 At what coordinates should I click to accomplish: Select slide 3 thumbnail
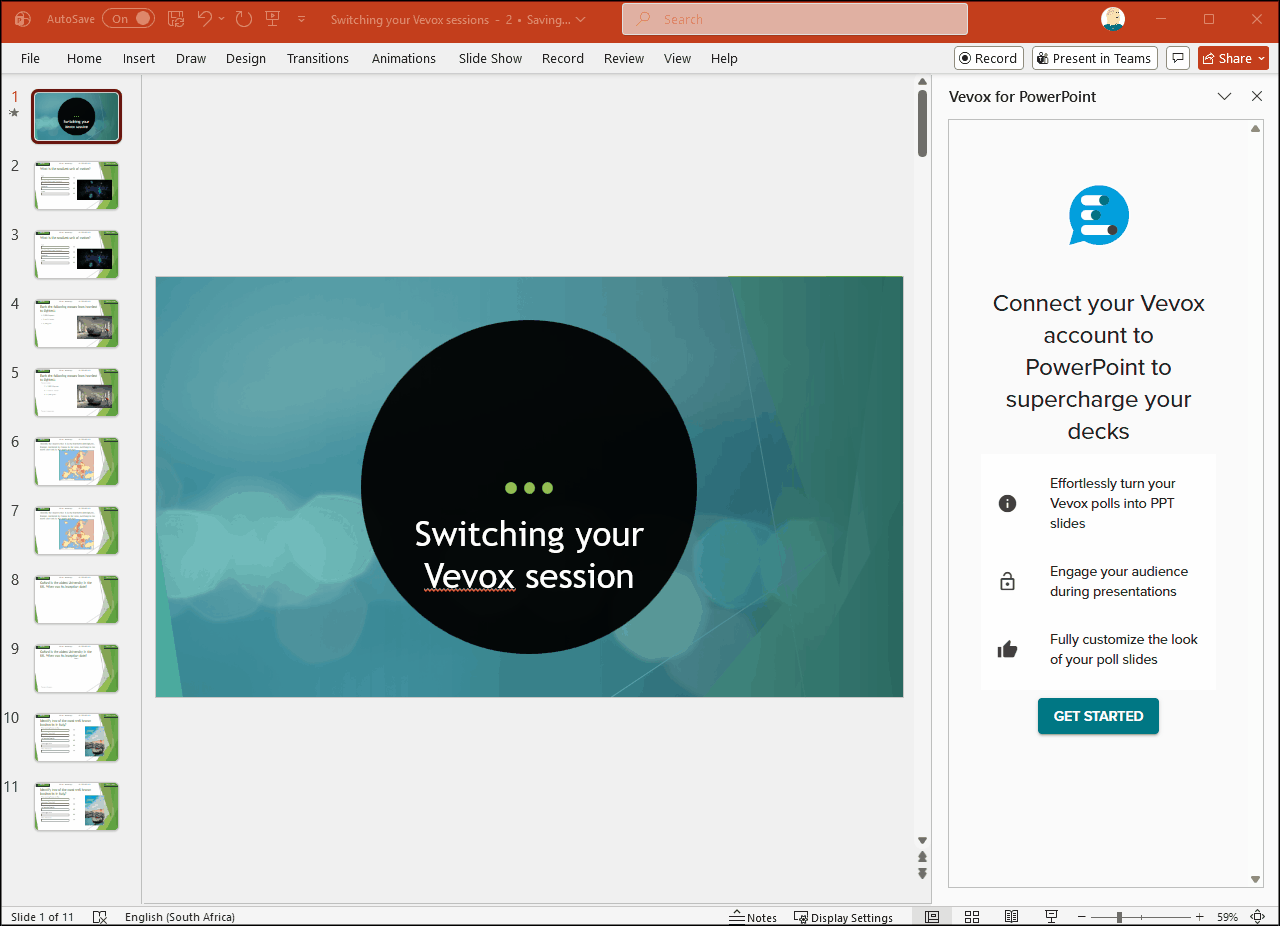[x=76, y=254]
